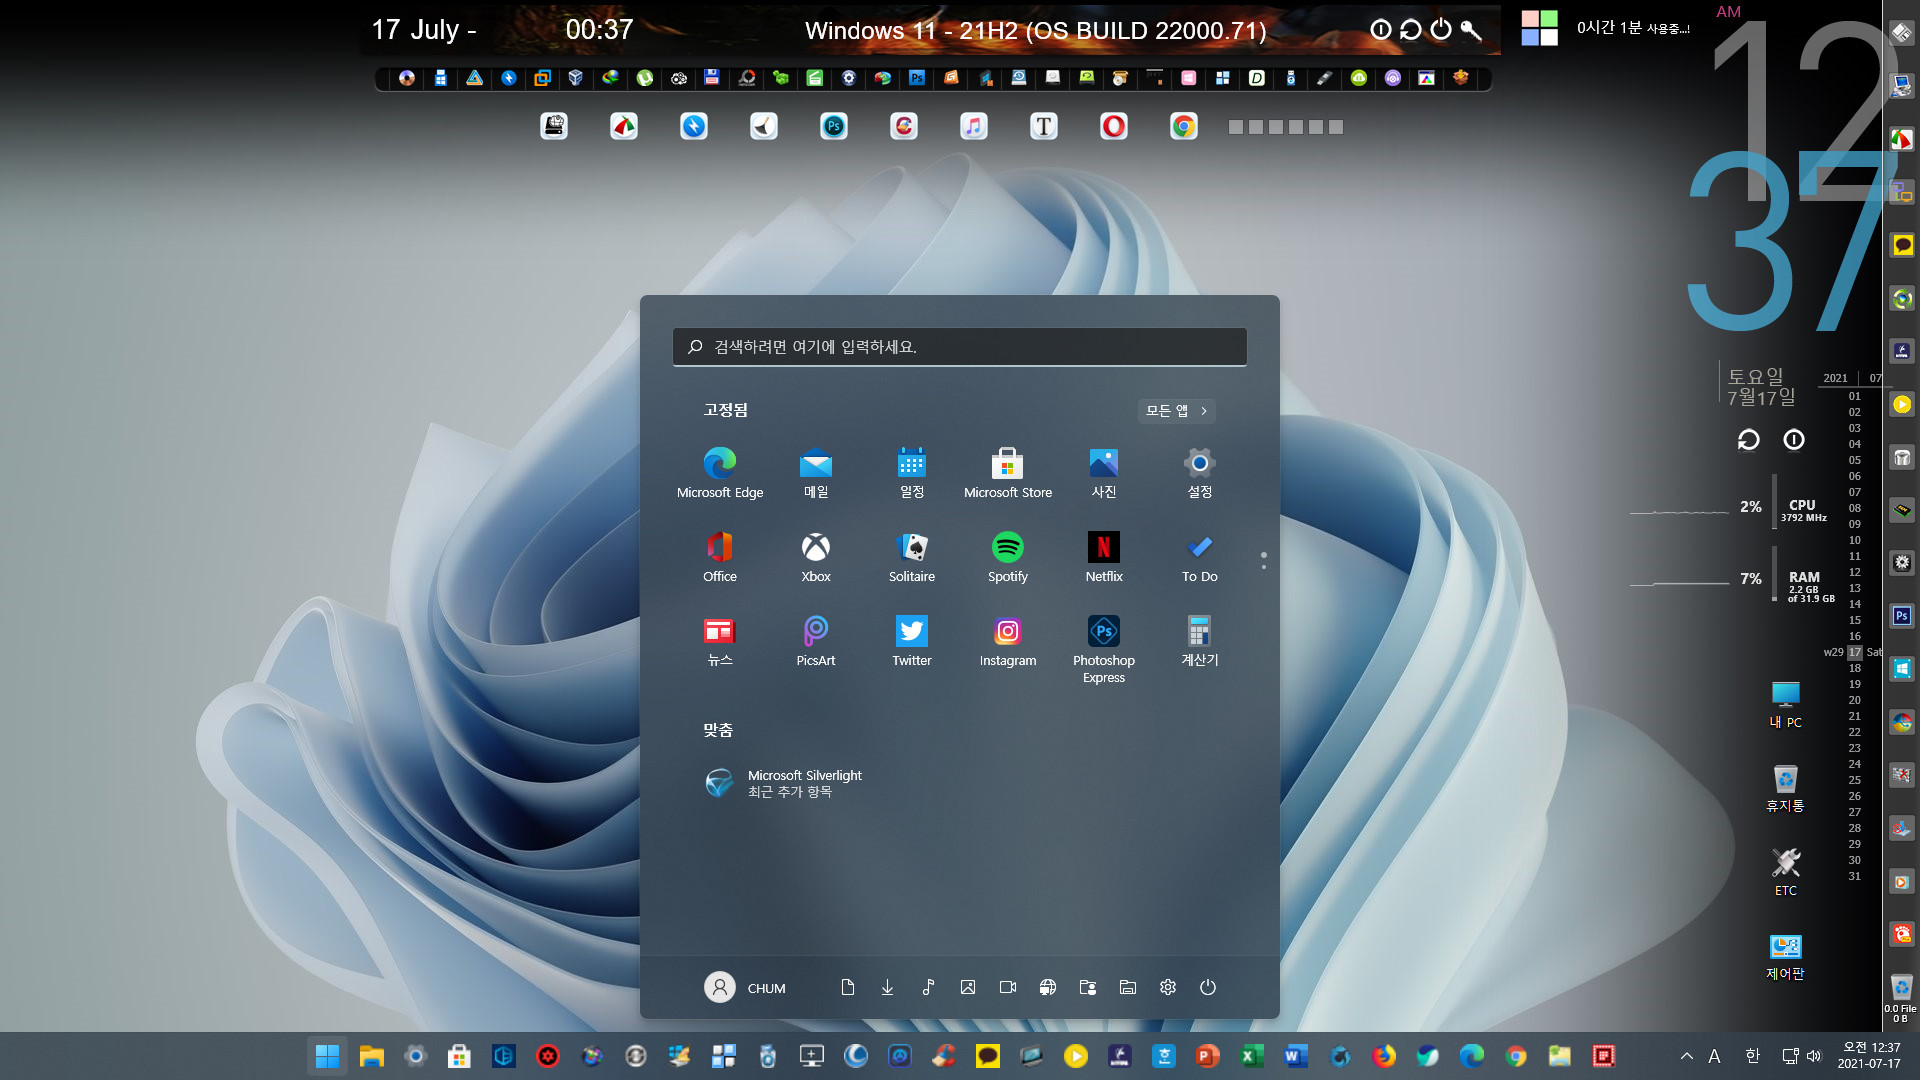
Task: Open Microsoft Store on the taskbar
Action: (459, 1056)
